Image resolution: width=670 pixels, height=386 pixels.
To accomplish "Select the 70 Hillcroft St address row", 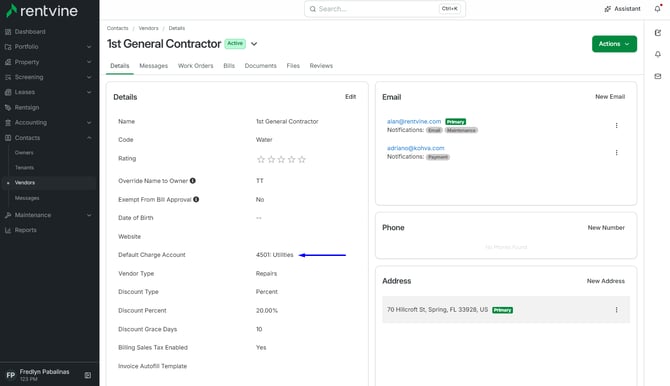I will click(506, 309).
